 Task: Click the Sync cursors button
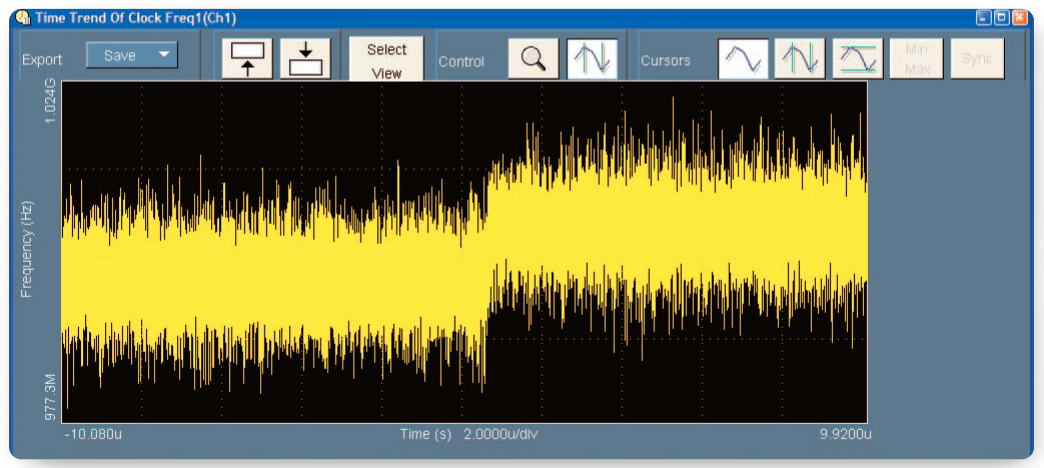975,59
